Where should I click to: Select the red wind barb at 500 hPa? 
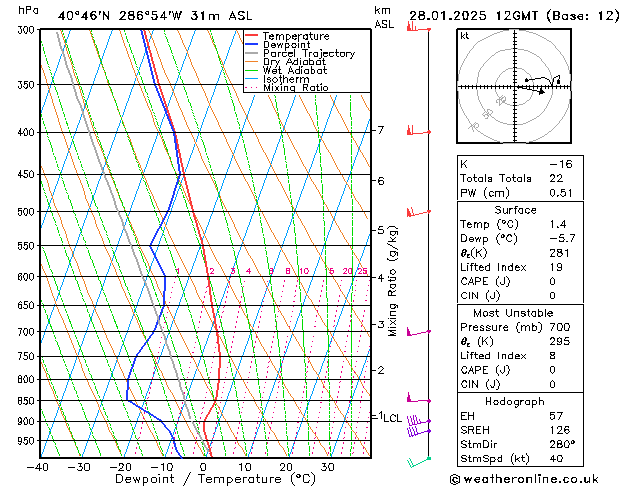coord(413,211)
